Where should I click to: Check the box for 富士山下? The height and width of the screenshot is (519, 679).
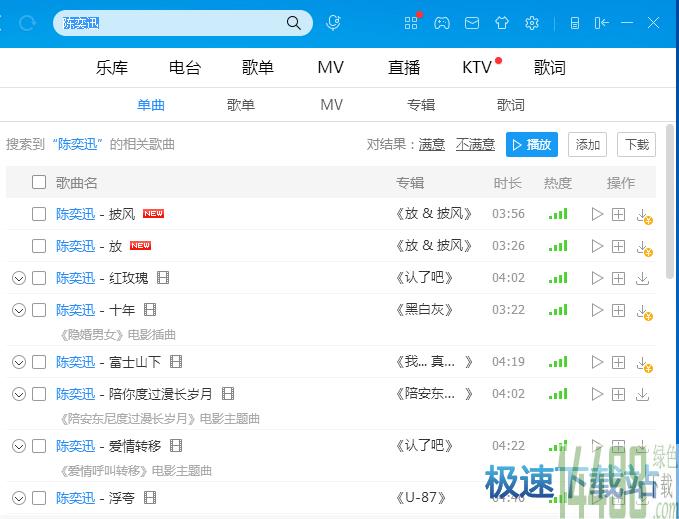coord(39,362)
